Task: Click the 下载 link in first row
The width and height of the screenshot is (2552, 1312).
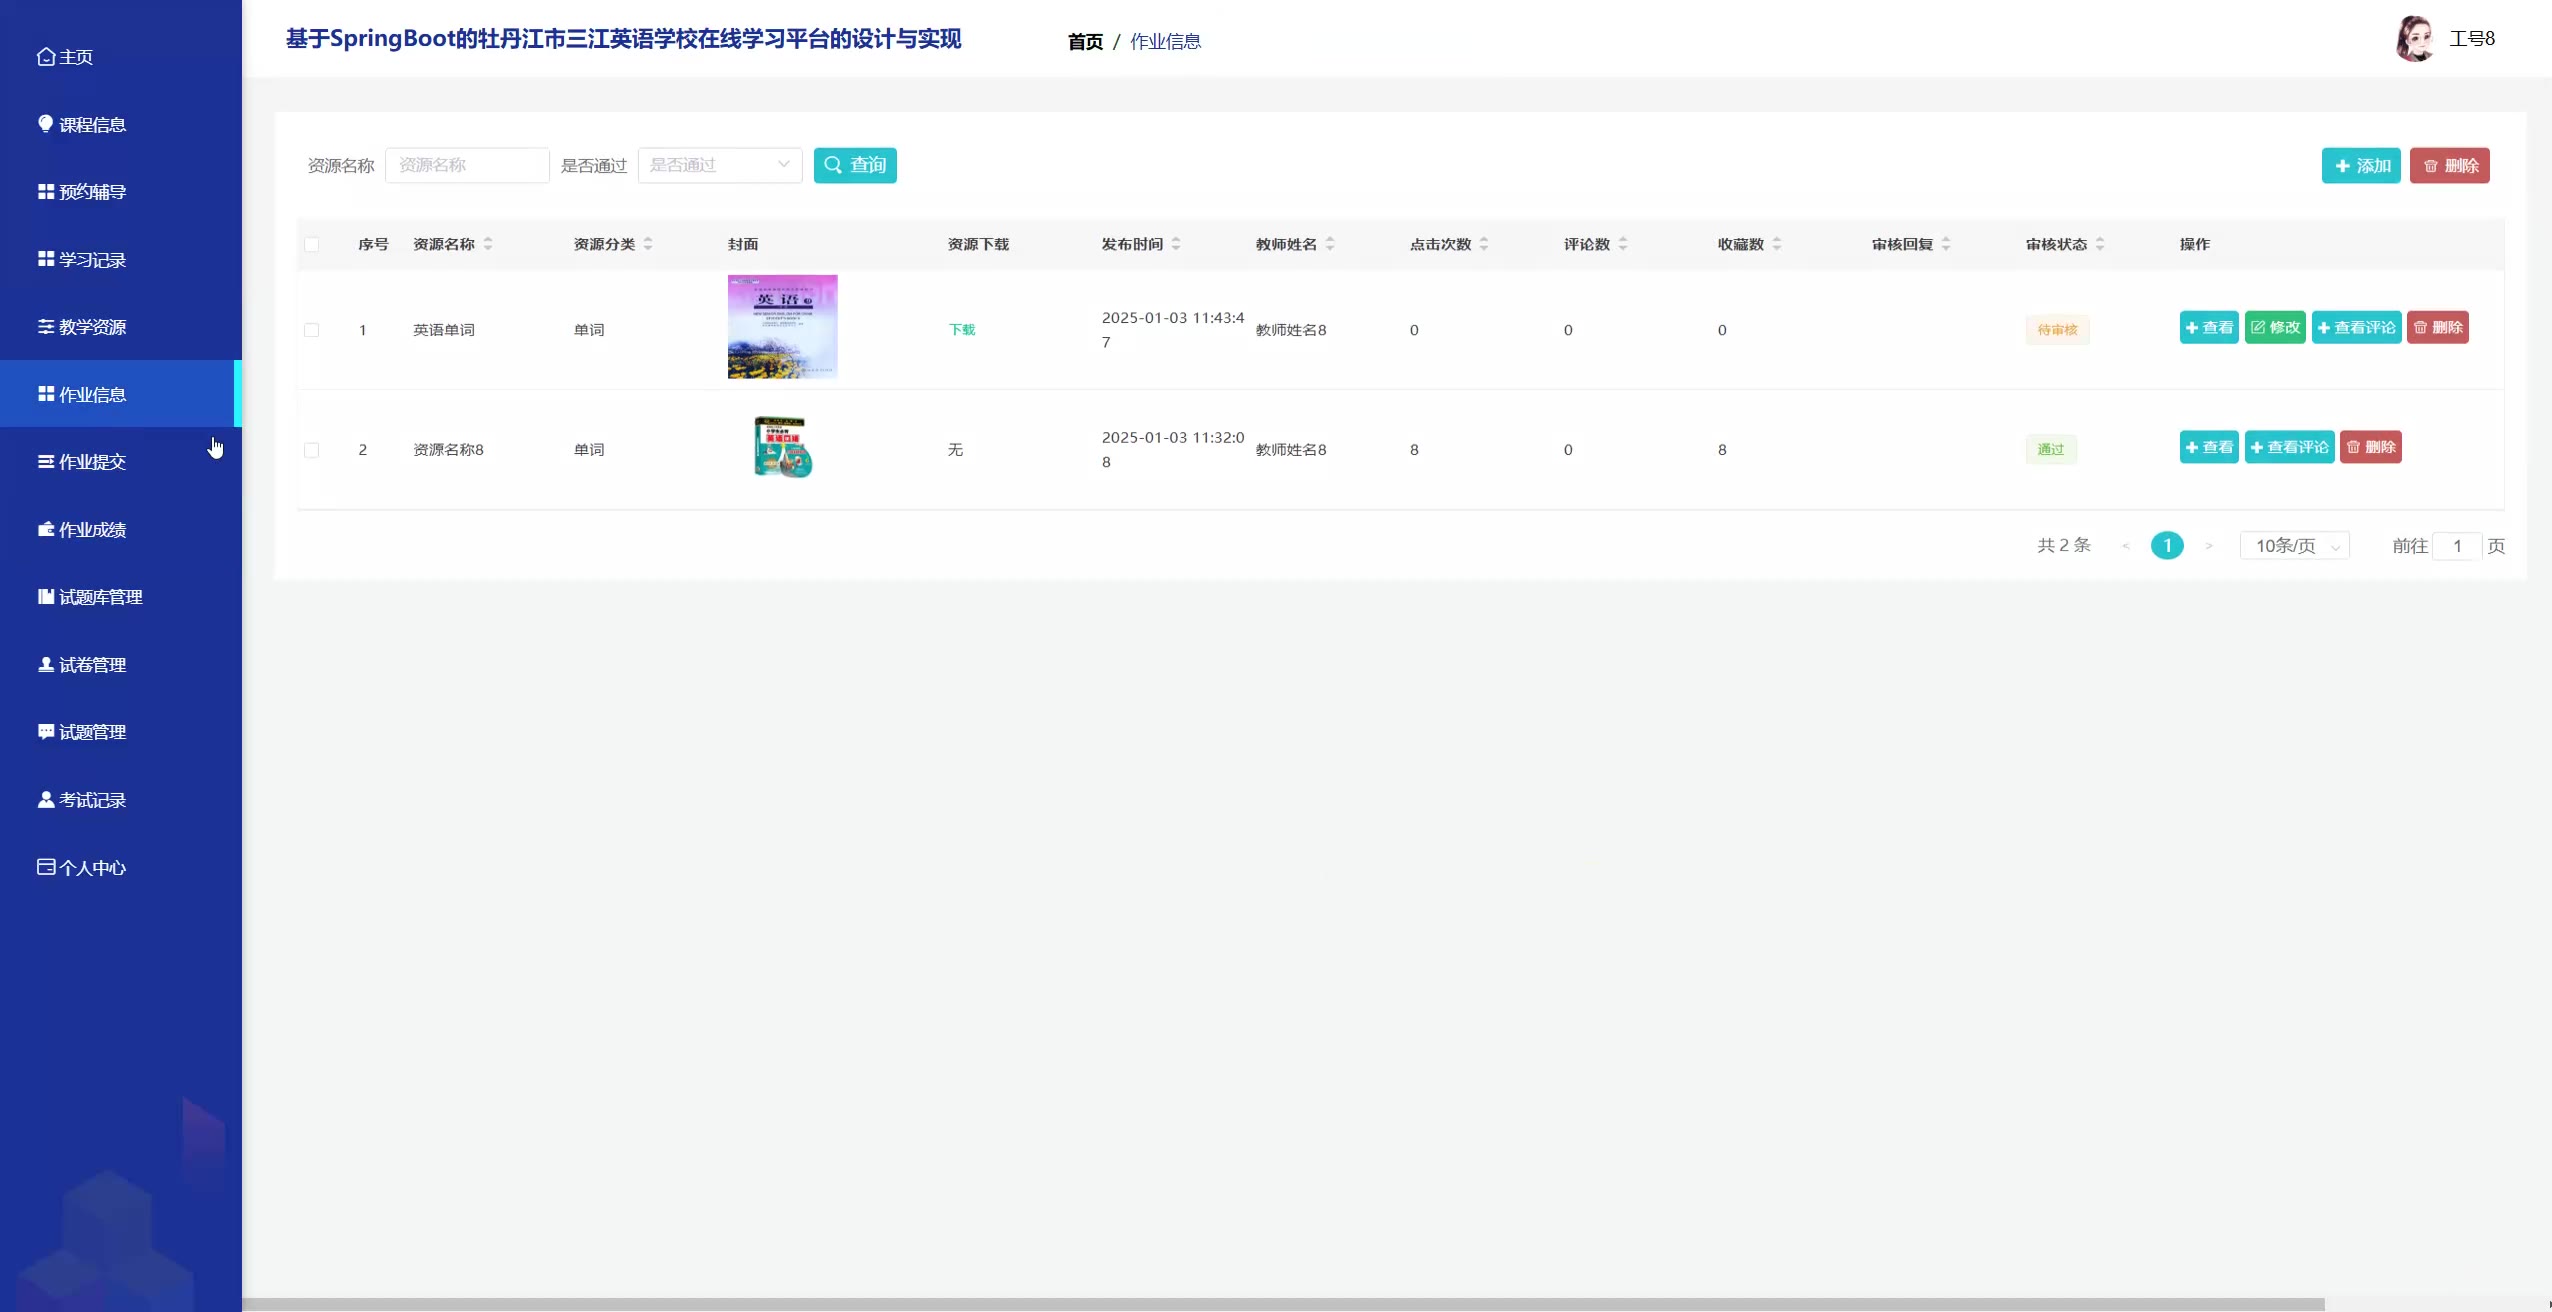Action: tap(961, 330)
